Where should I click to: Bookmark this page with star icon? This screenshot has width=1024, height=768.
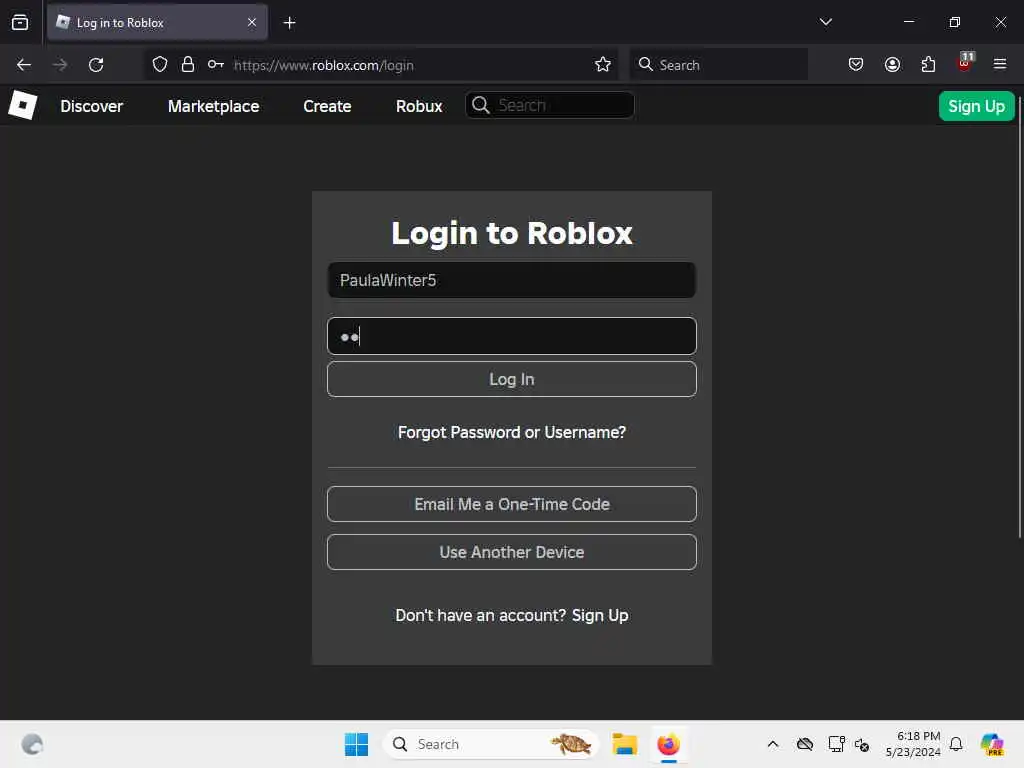click(603, 65)
